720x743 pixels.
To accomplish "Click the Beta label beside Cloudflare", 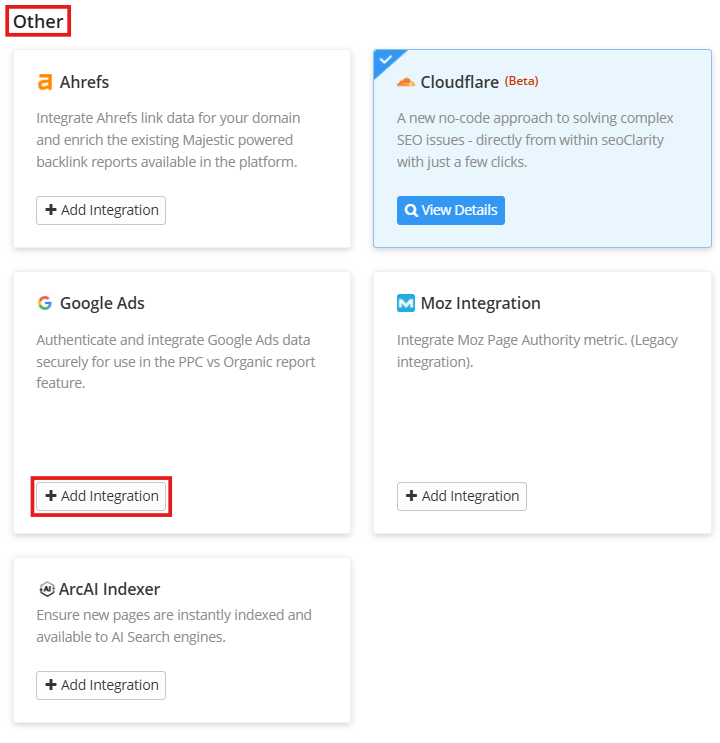I will point(521,81).
